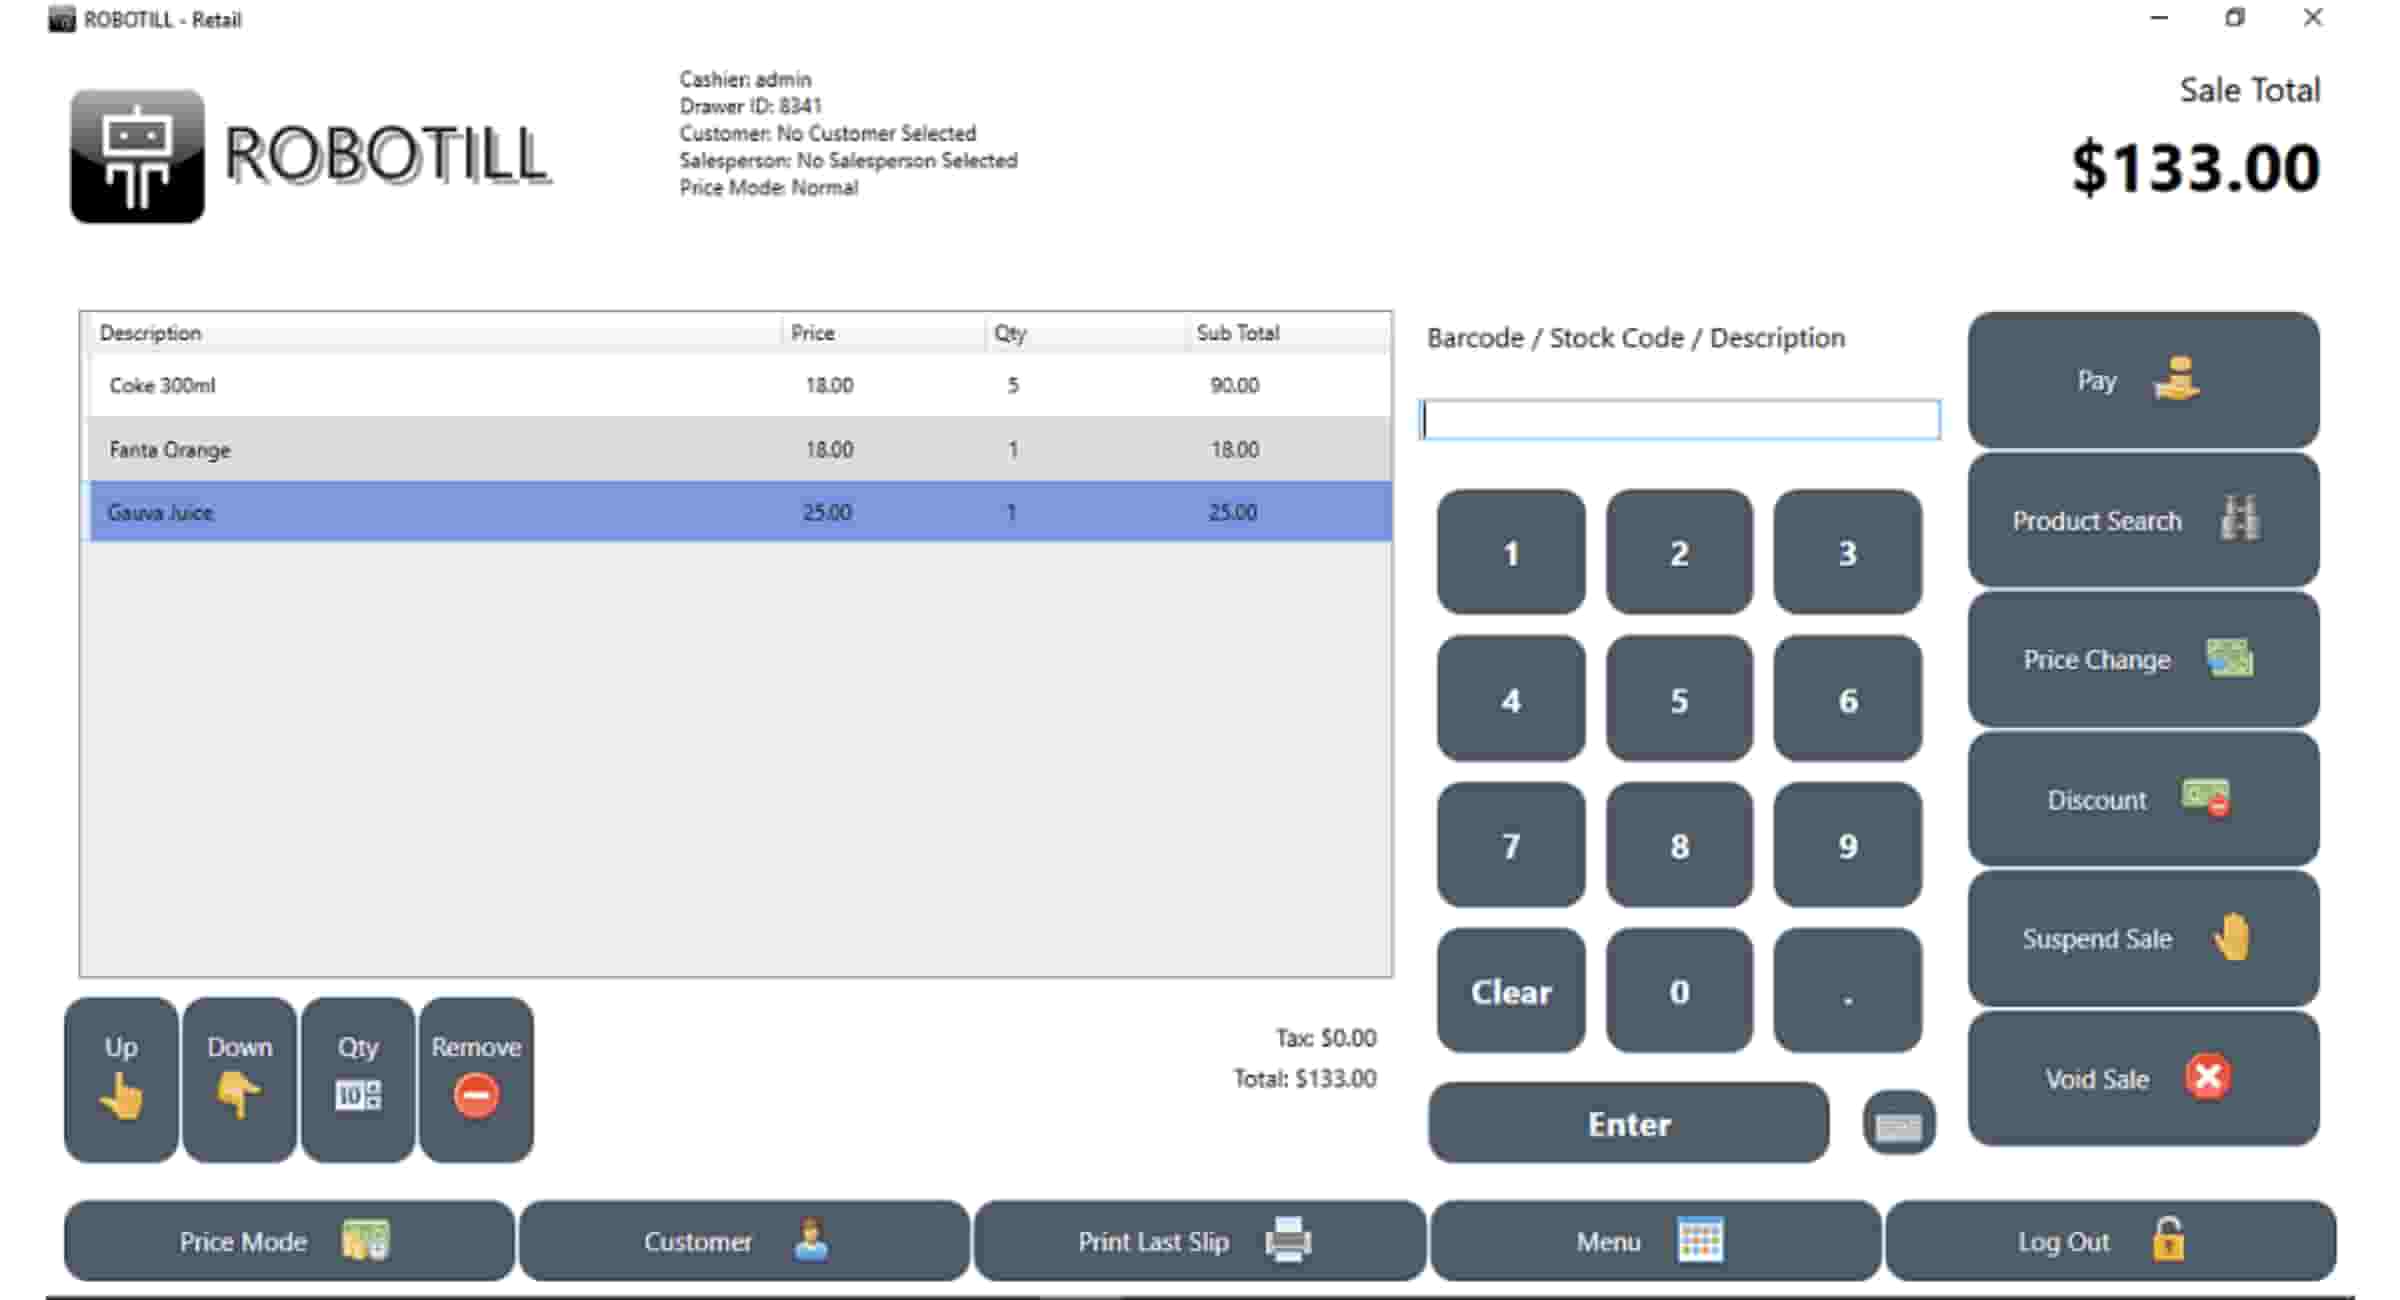
Task: Click the Discount banknote icon
Action: 2206,798
